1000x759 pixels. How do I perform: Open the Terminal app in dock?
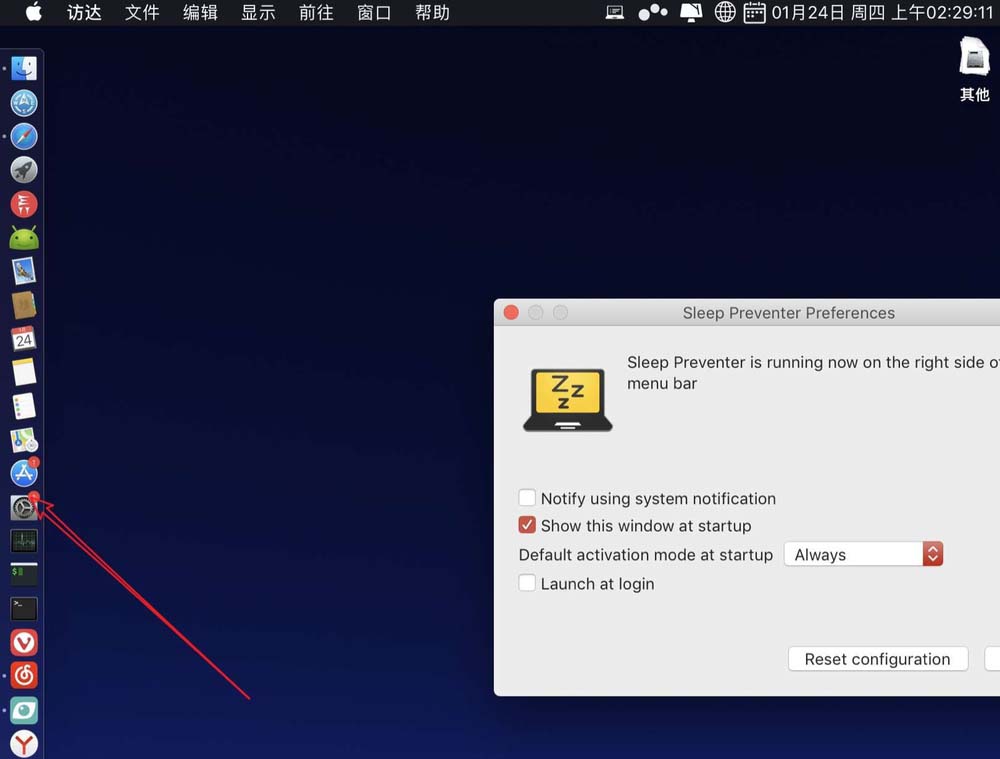pyautogui.click(x=24, y=608)
